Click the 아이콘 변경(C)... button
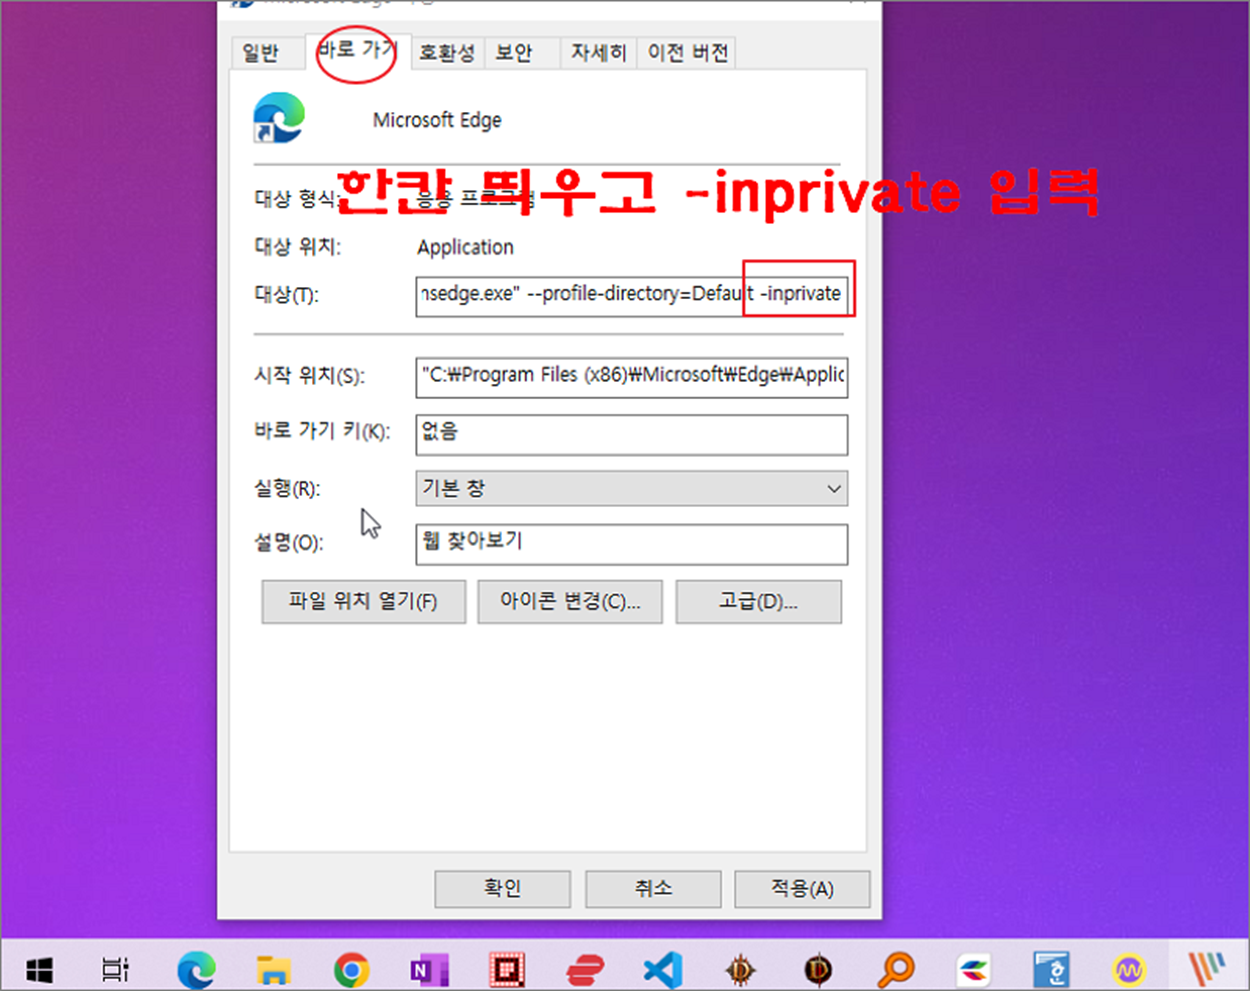 pyautogui.click(x=570, y=602)
